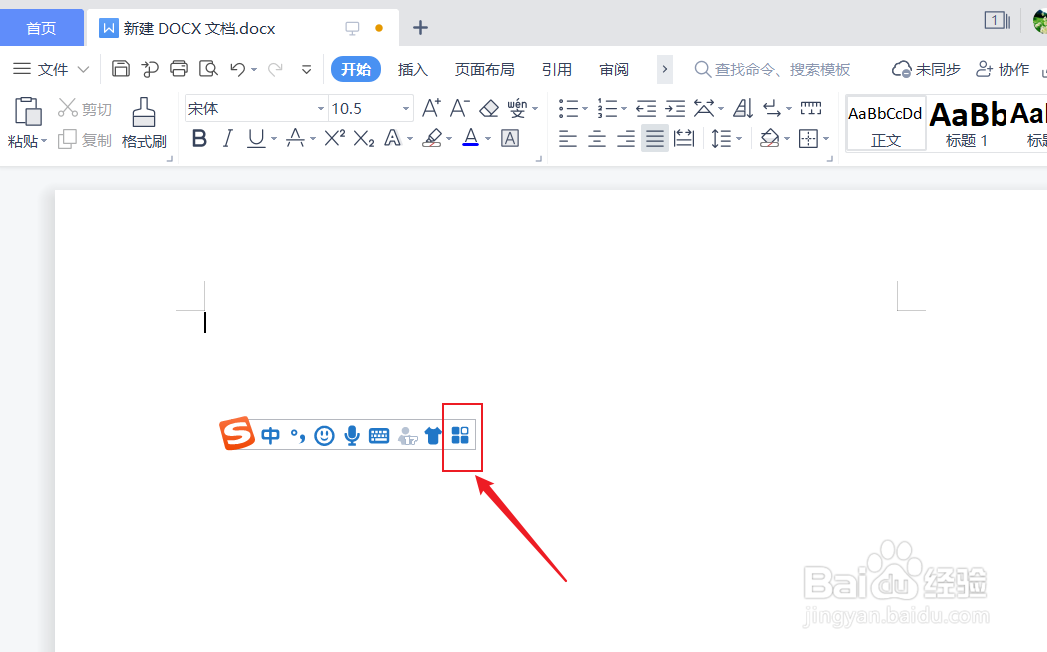Toggle bold formatting
1047x652 pixels.
(x=198, y=138)
